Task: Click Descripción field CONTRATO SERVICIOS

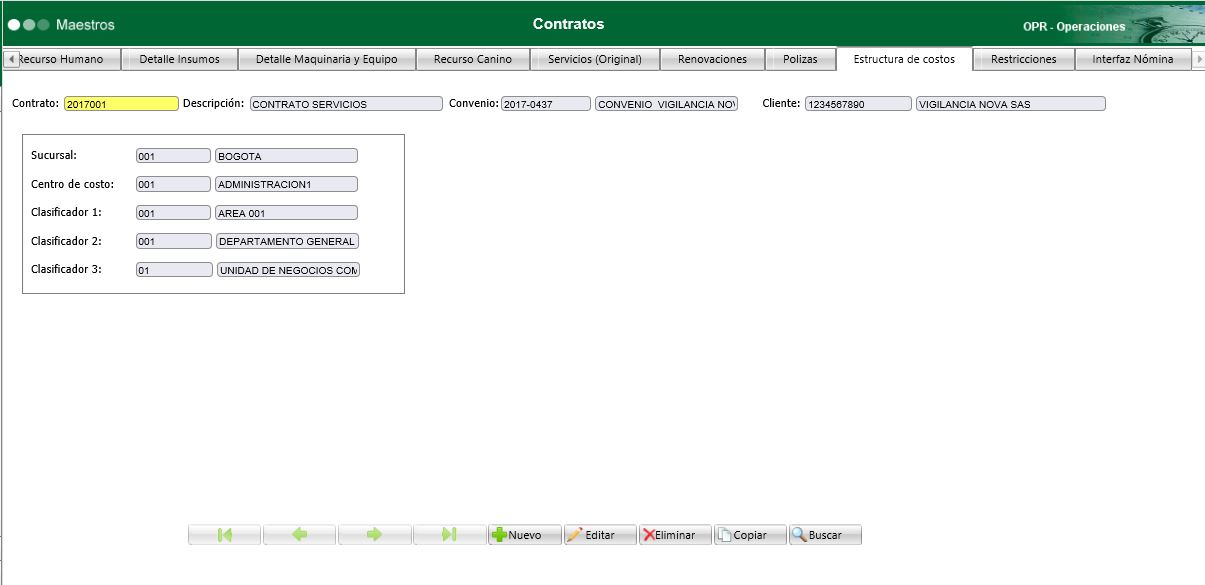Action: (x=346, y=104)
